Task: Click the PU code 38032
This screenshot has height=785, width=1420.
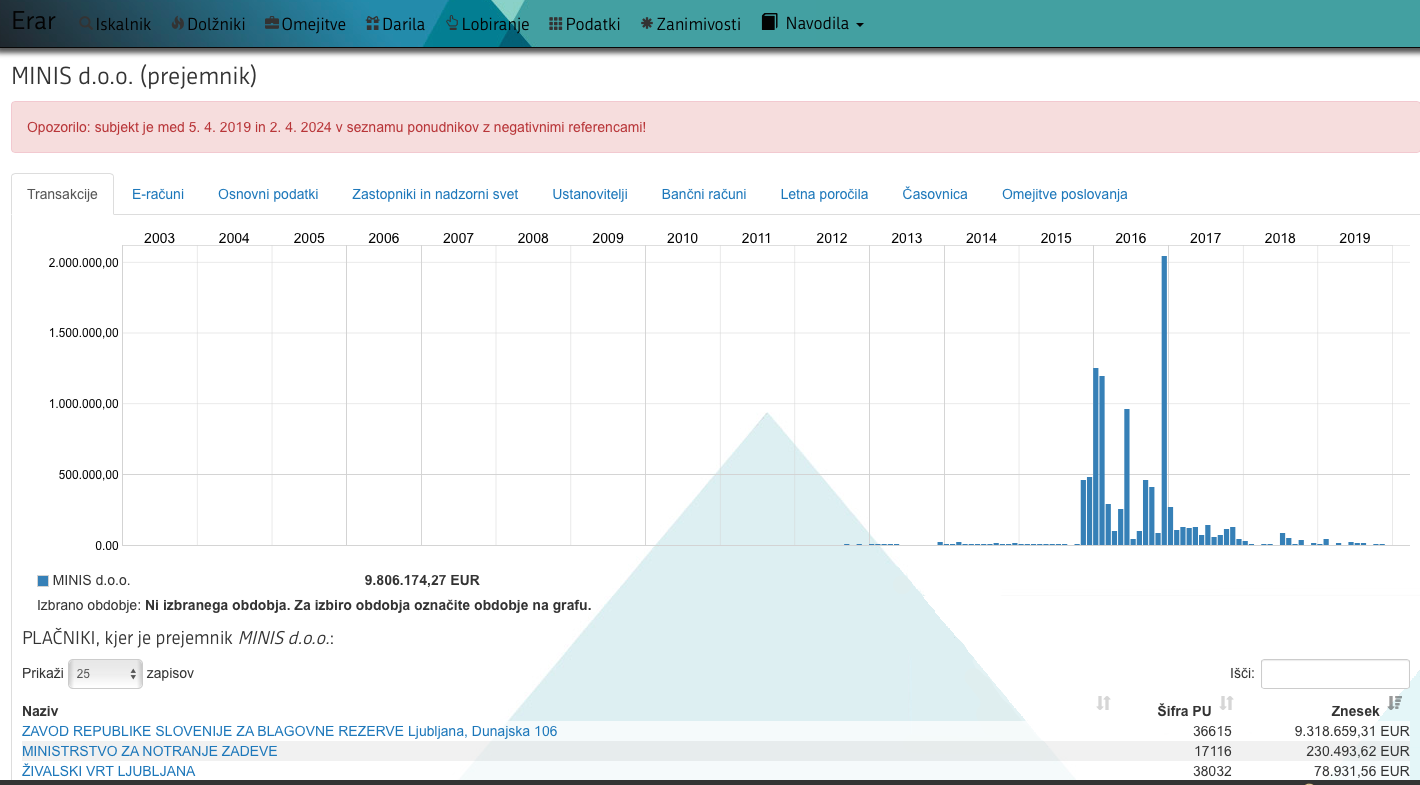Action: pyautogui.click(x=1212, y=771)
